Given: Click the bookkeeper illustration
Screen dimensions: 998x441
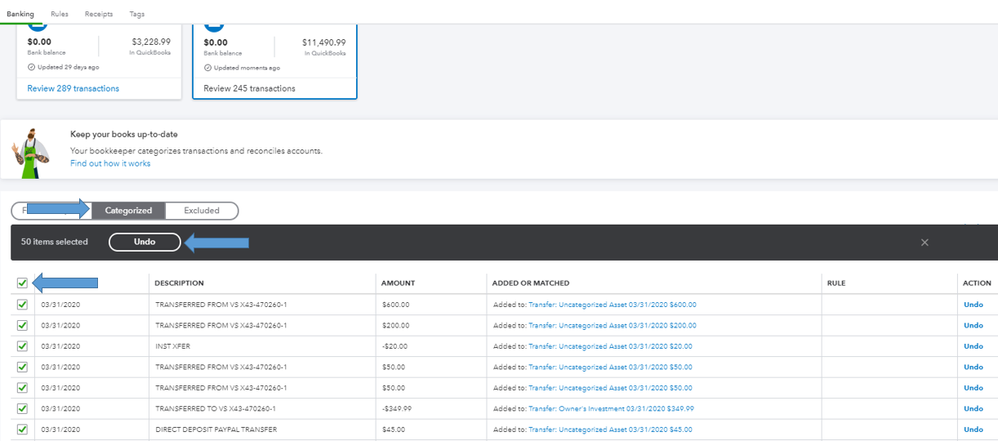Looking at the screenshot, I should coord(31,154).
